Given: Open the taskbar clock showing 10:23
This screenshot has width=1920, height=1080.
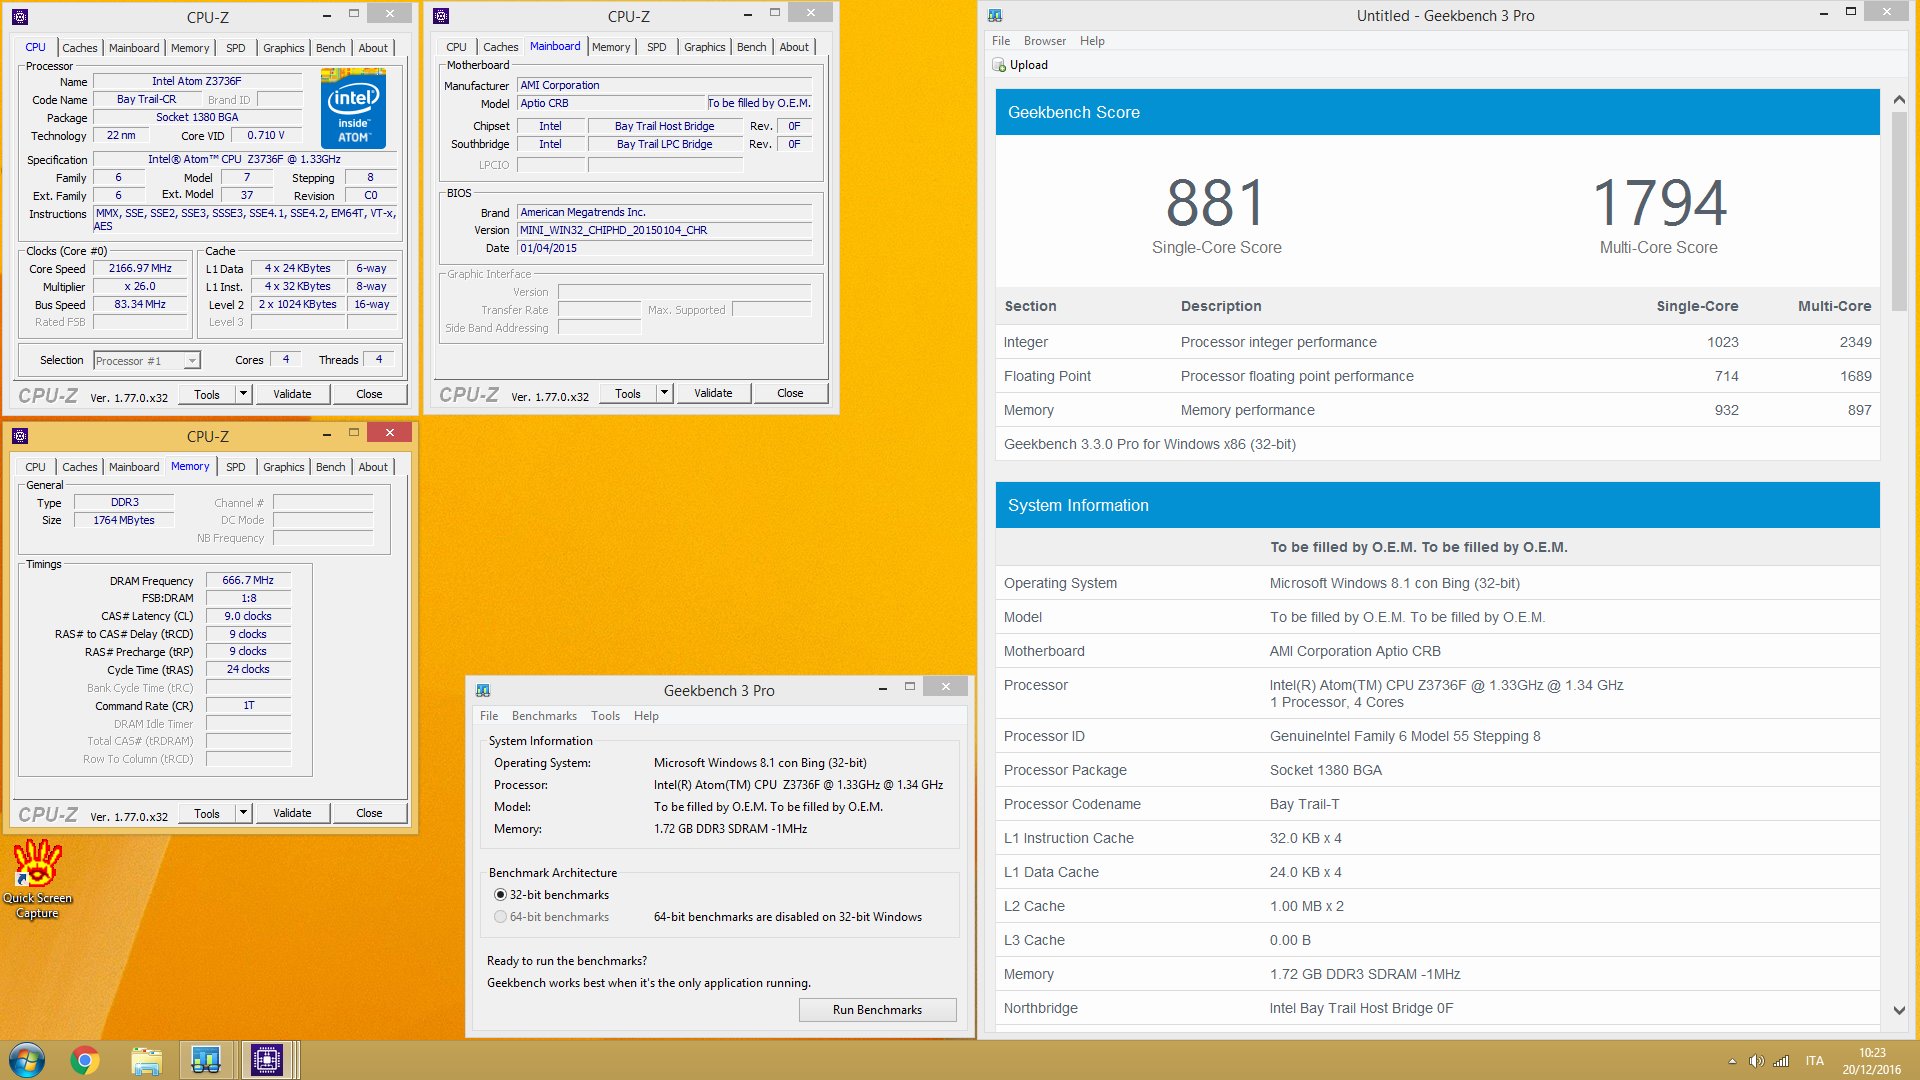Looking at the screenshot, I should click(1872, 1061).
